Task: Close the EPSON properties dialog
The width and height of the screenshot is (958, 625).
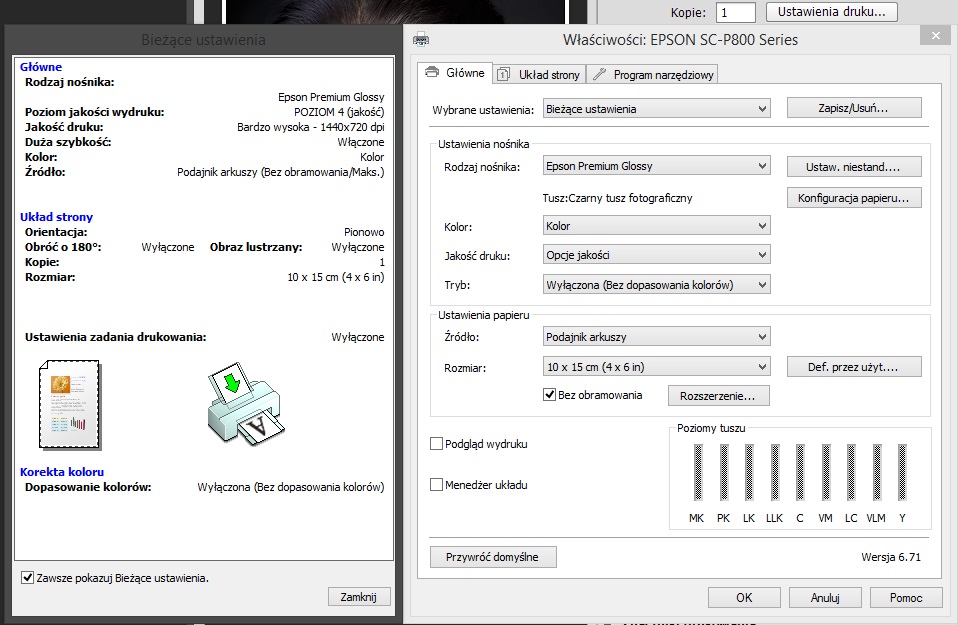Action: point(935,36)
